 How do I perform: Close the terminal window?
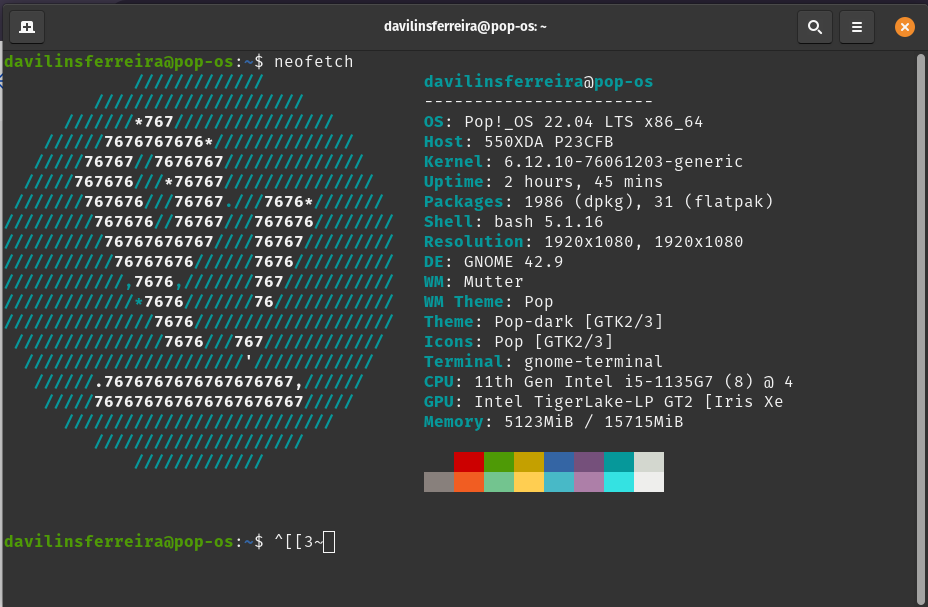(904, 27)
